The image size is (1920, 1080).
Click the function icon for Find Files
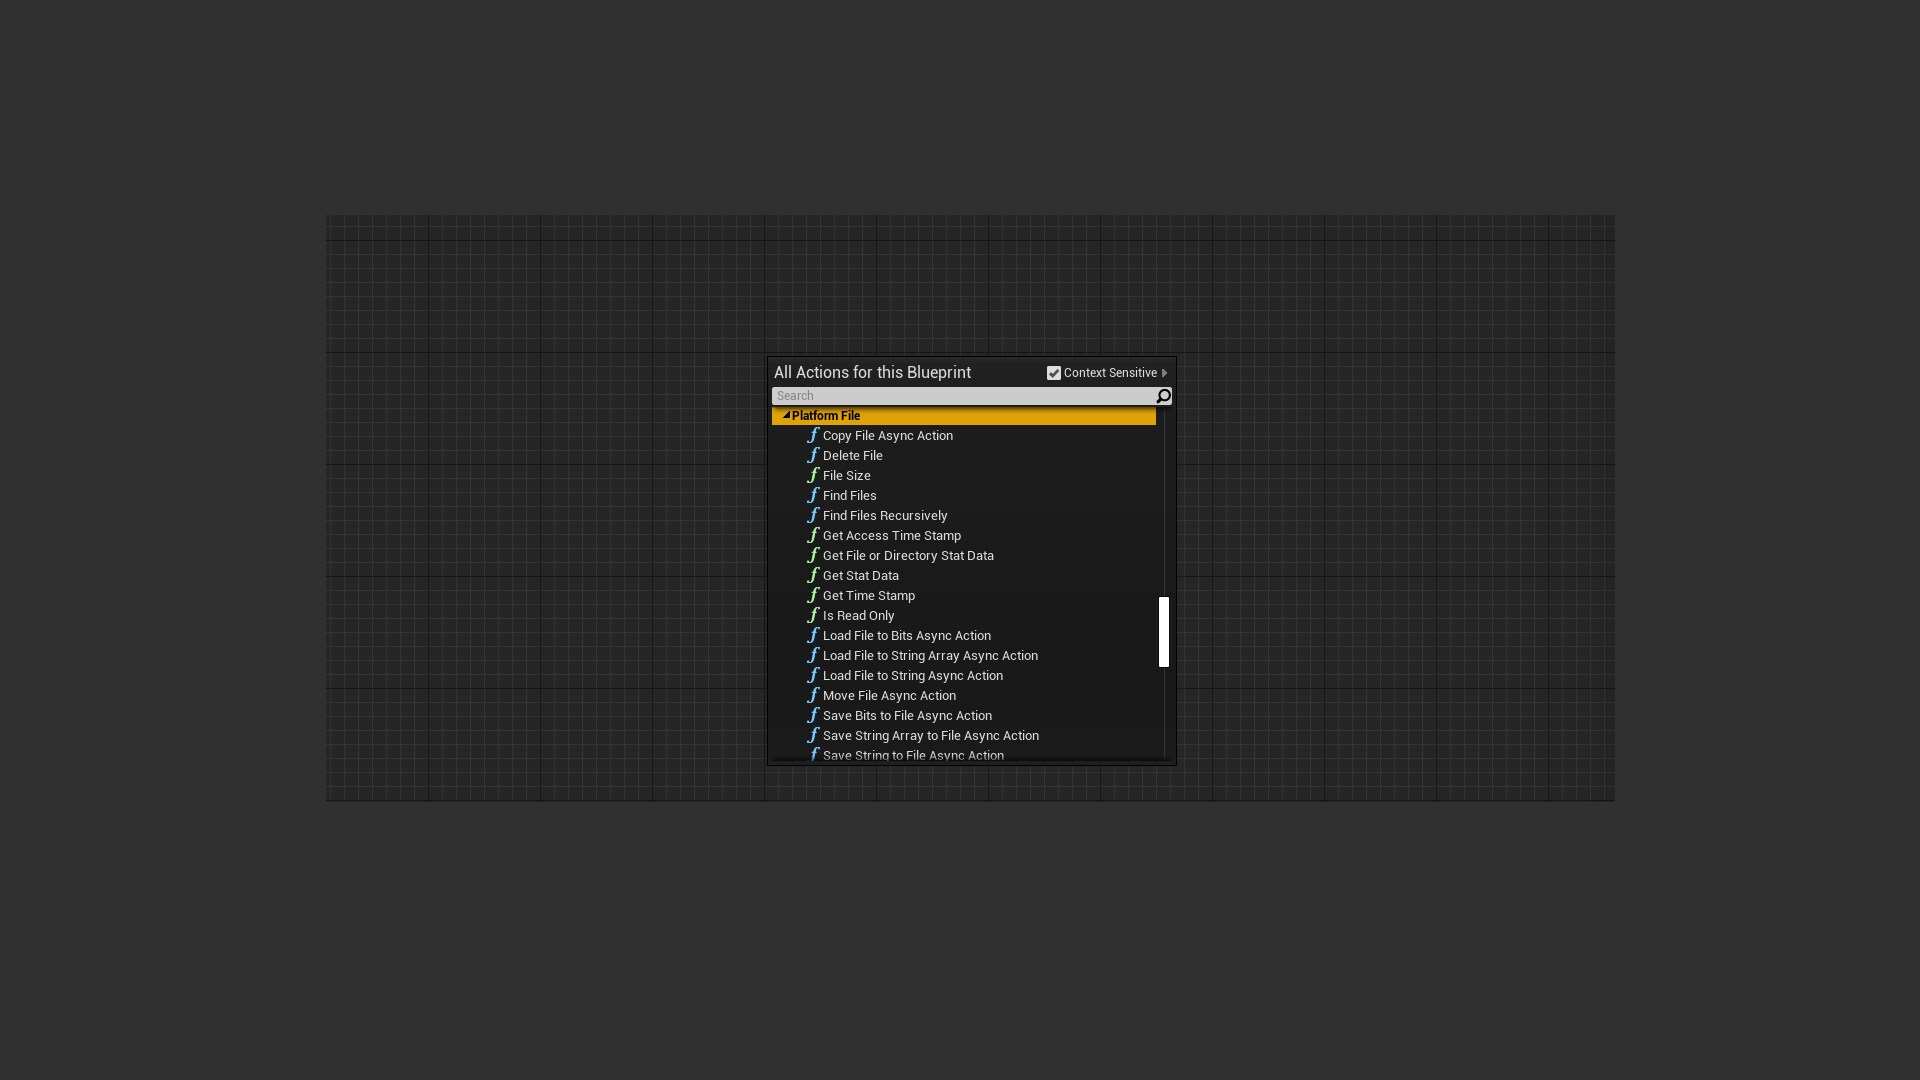[x=813, y=495]
